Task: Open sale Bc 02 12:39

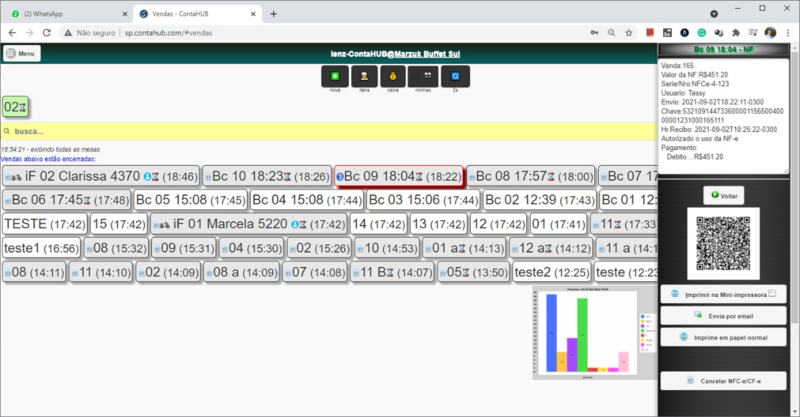Action: [x=539, y=200]
